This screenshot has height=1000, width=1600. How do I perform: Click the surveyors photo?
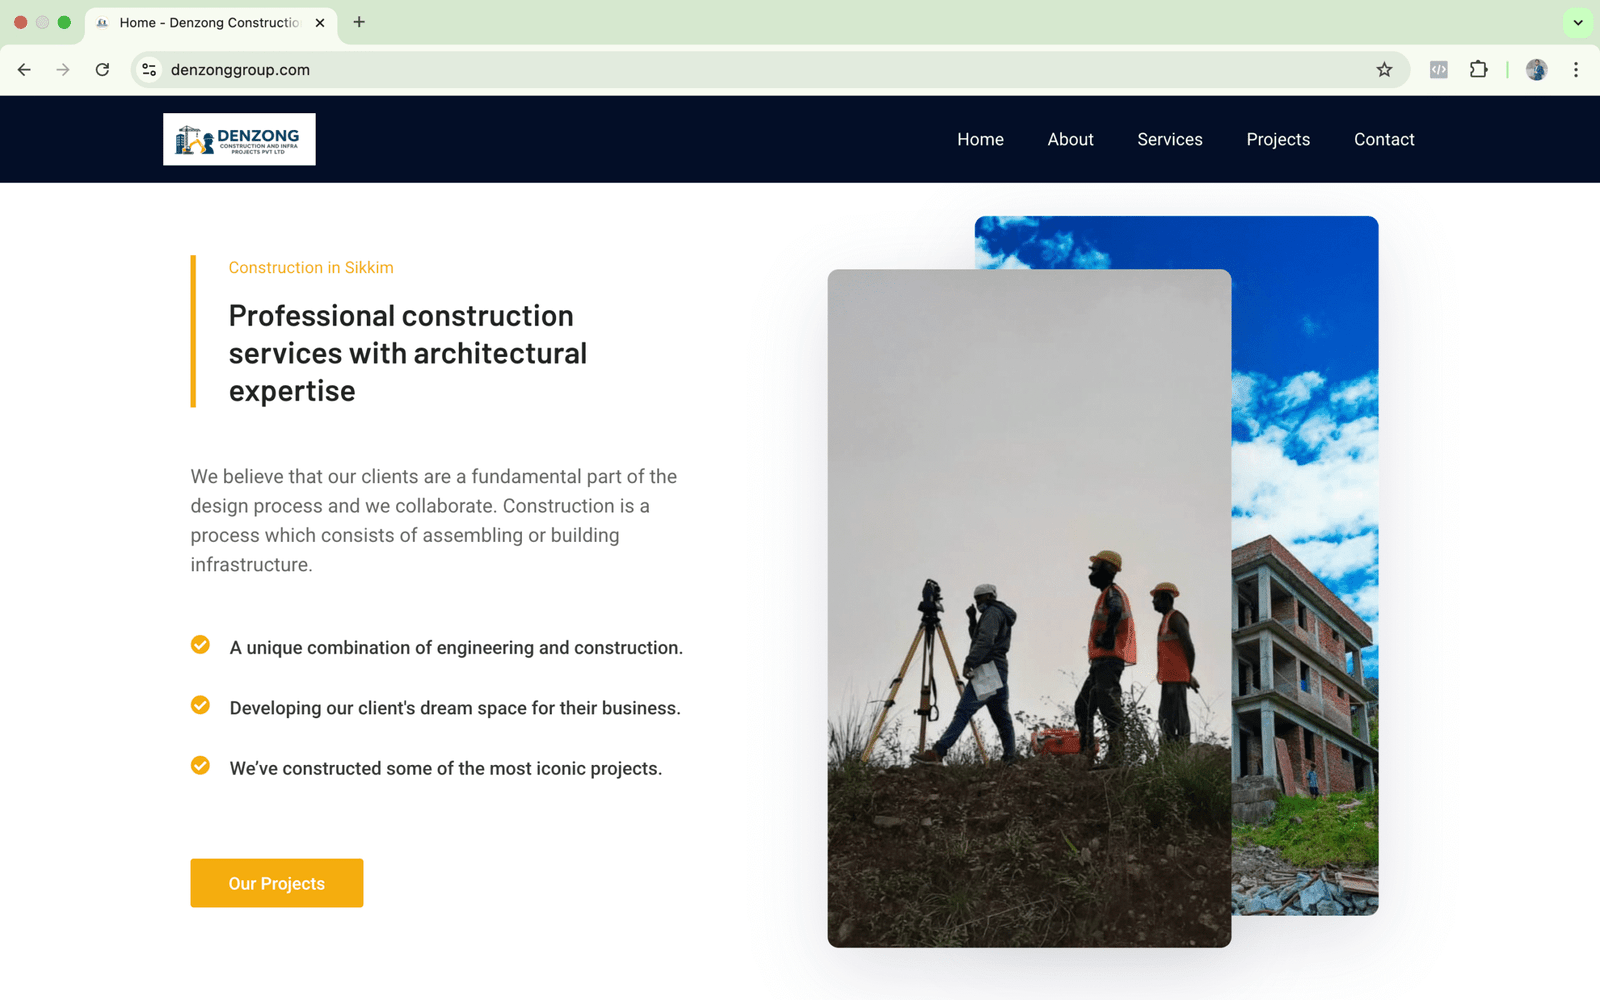click(x=1029, y=608)
